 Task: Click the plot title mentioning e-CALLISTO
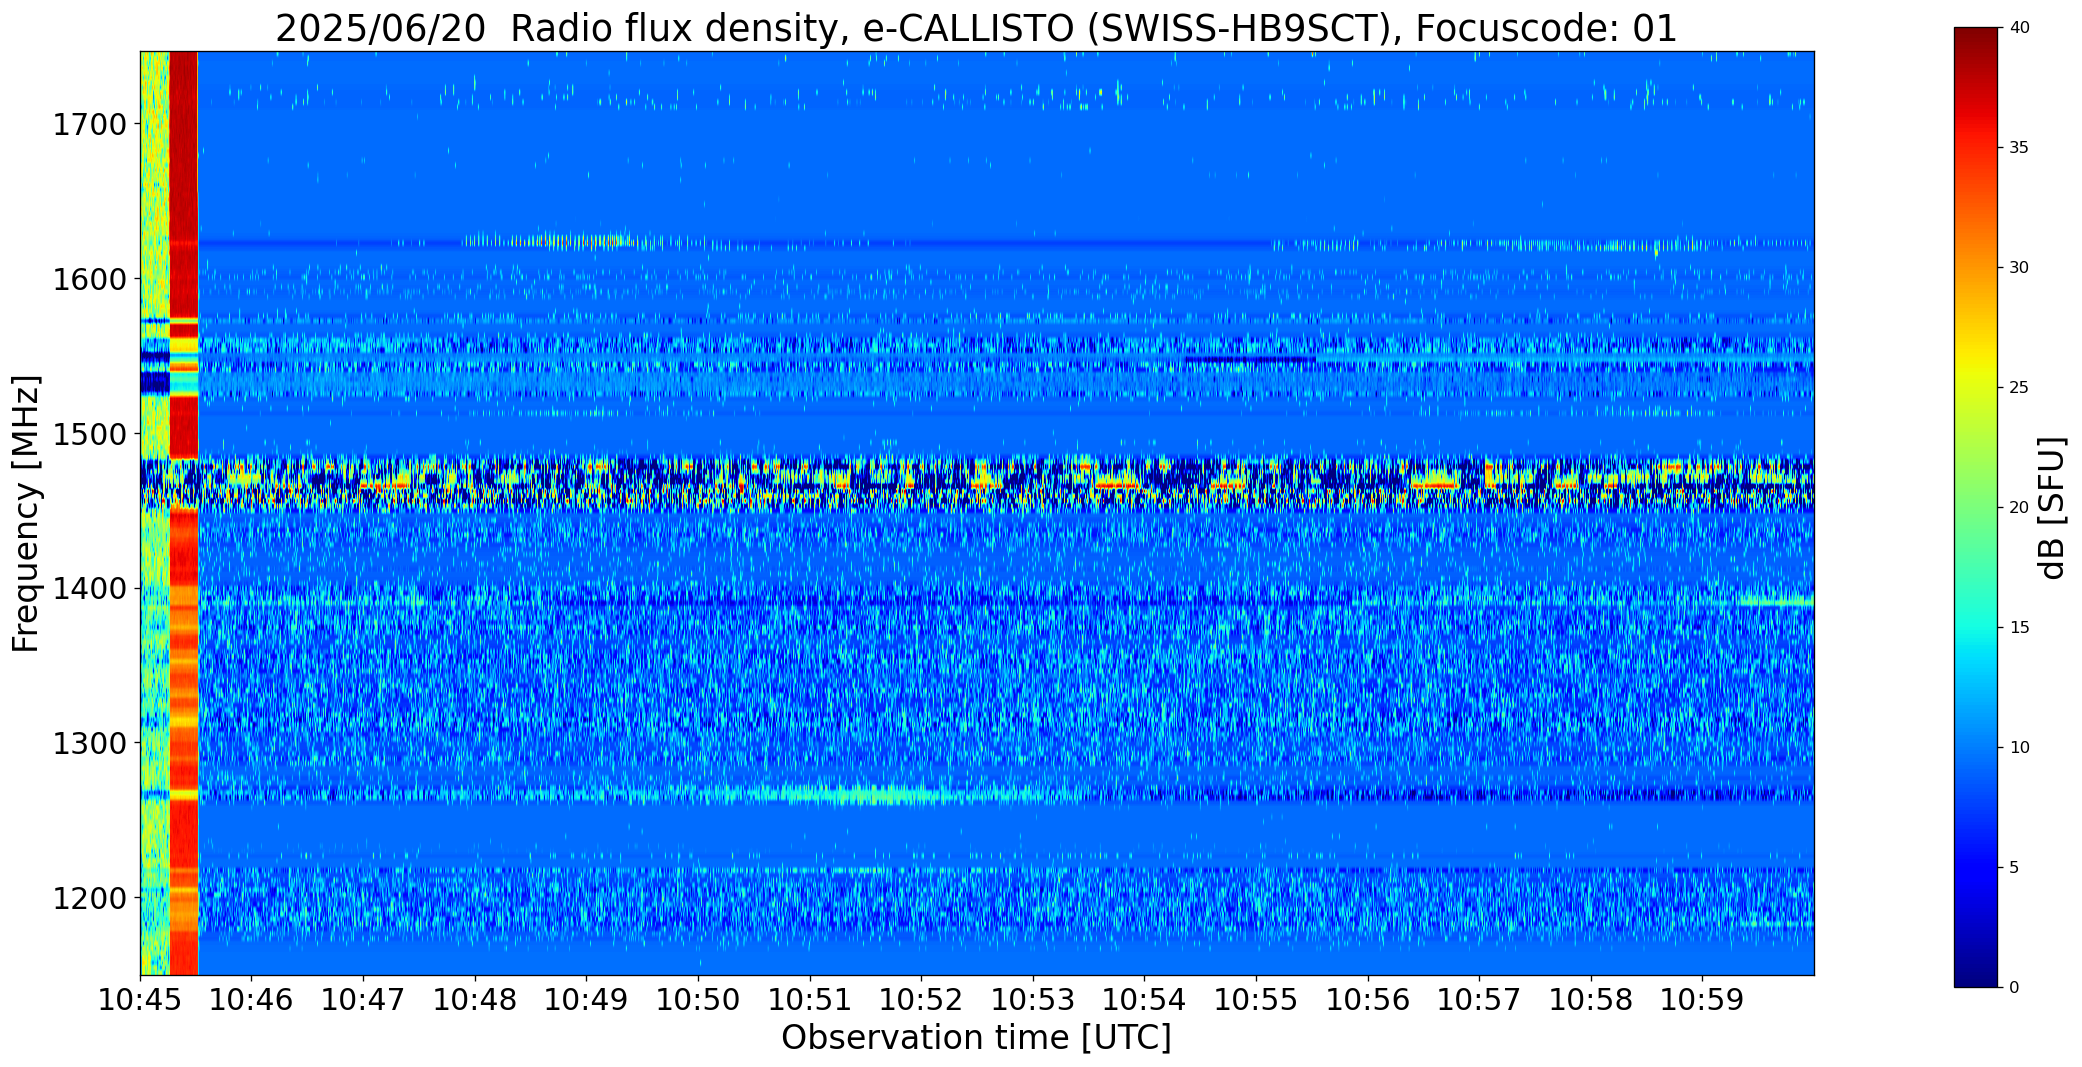(976, 28)
